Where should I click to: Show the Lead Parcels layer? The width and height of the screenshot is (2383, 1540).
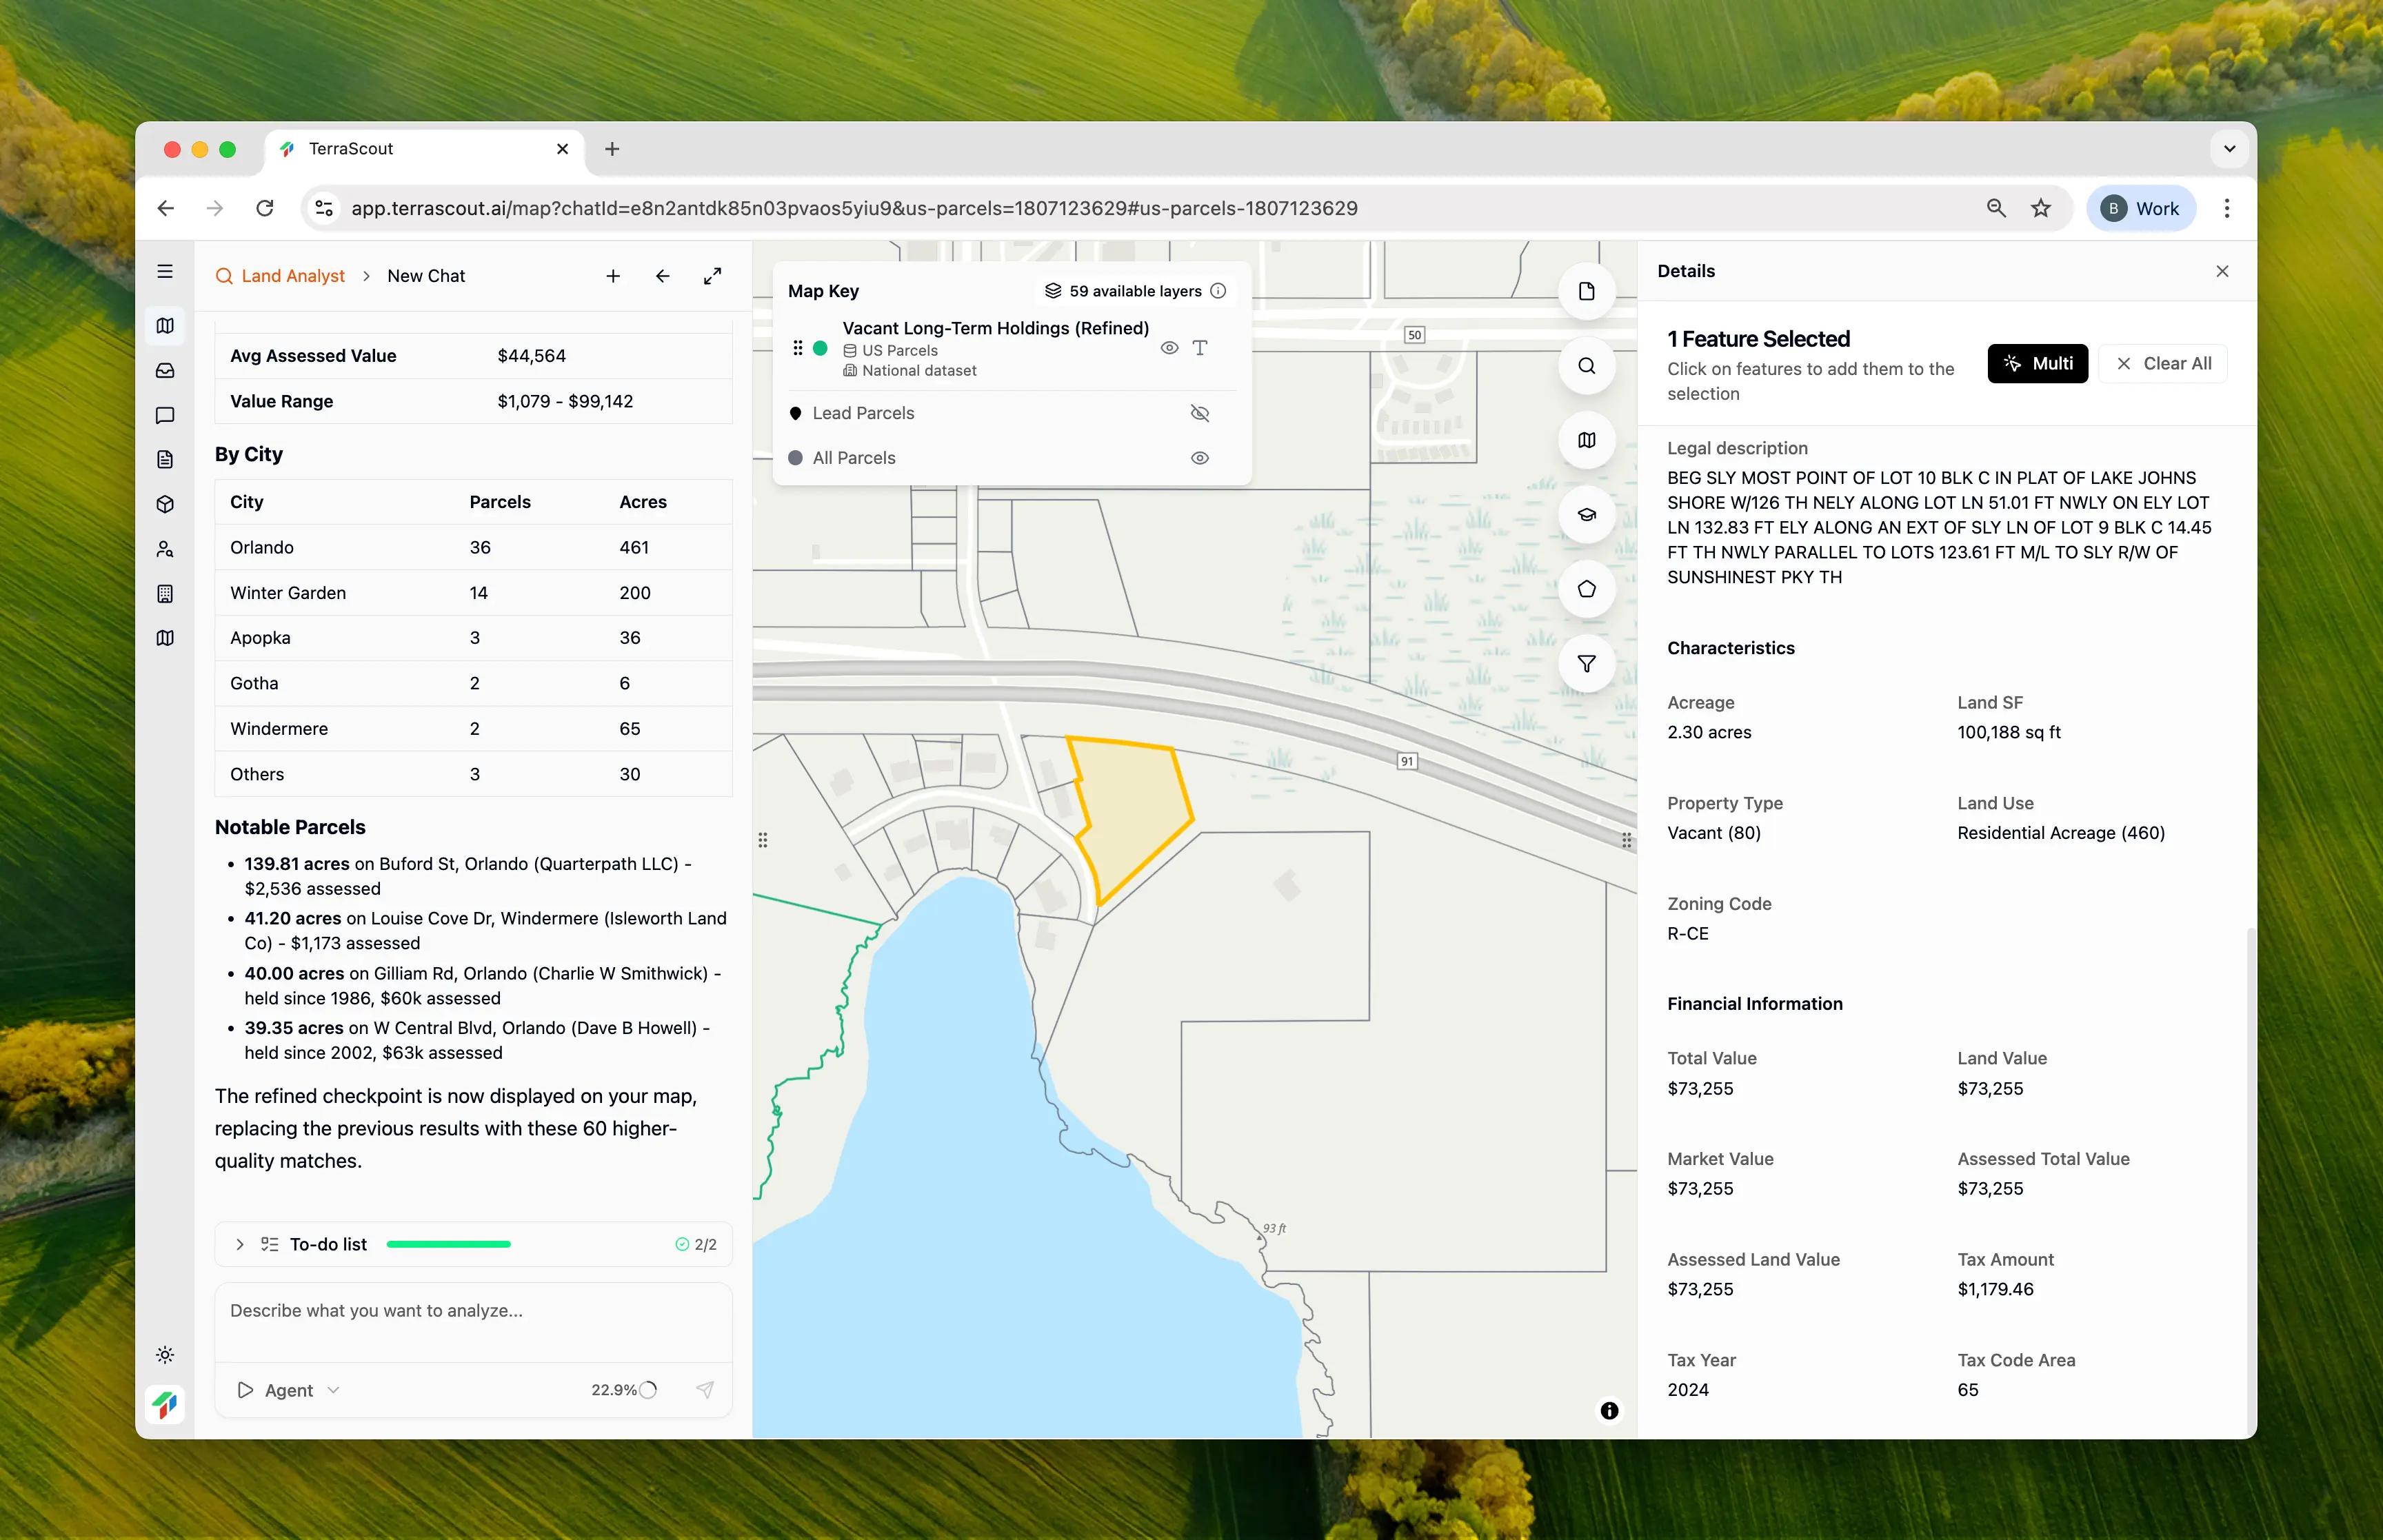[x=1200, y=413]
